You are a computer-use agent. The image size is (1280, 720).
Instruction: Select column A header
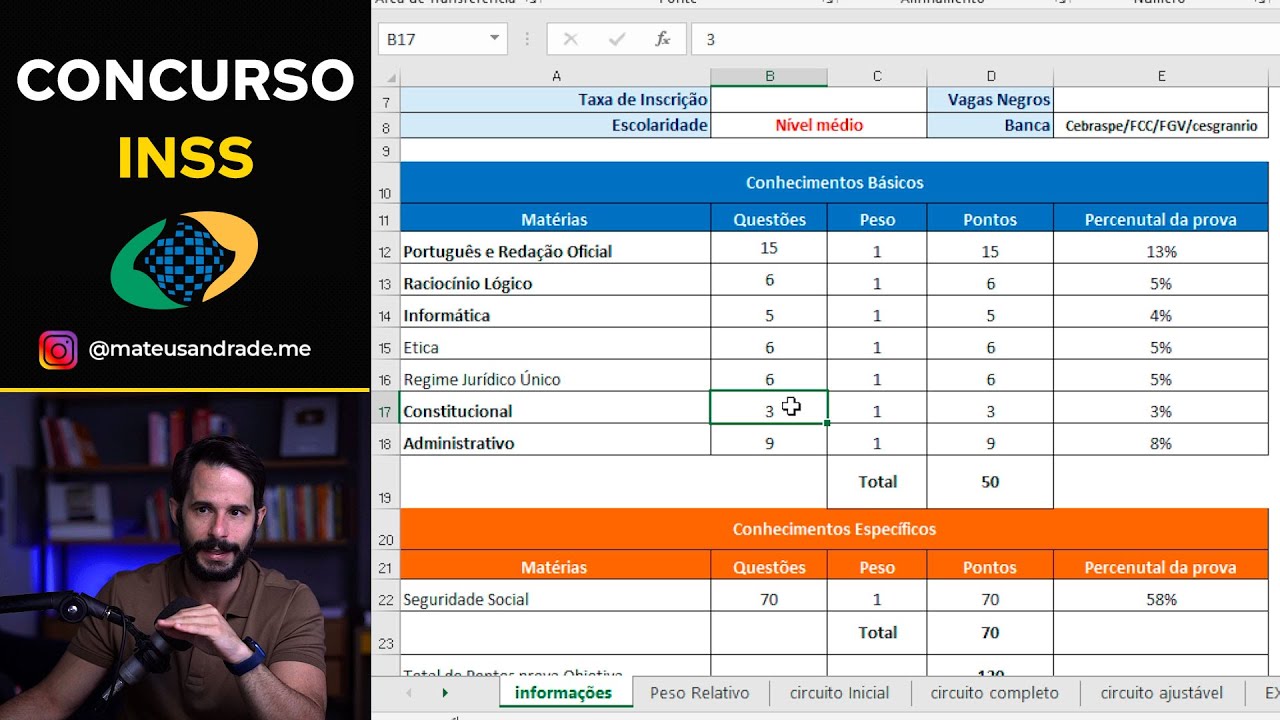click(556, 76)
